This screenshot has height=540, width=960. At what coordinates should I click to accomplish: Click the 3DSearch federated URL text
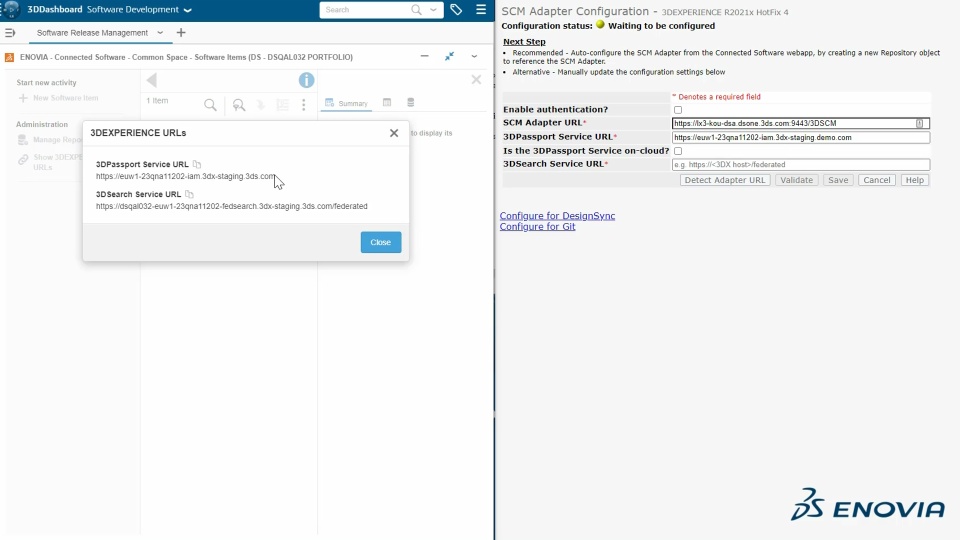tap(231, 206)
